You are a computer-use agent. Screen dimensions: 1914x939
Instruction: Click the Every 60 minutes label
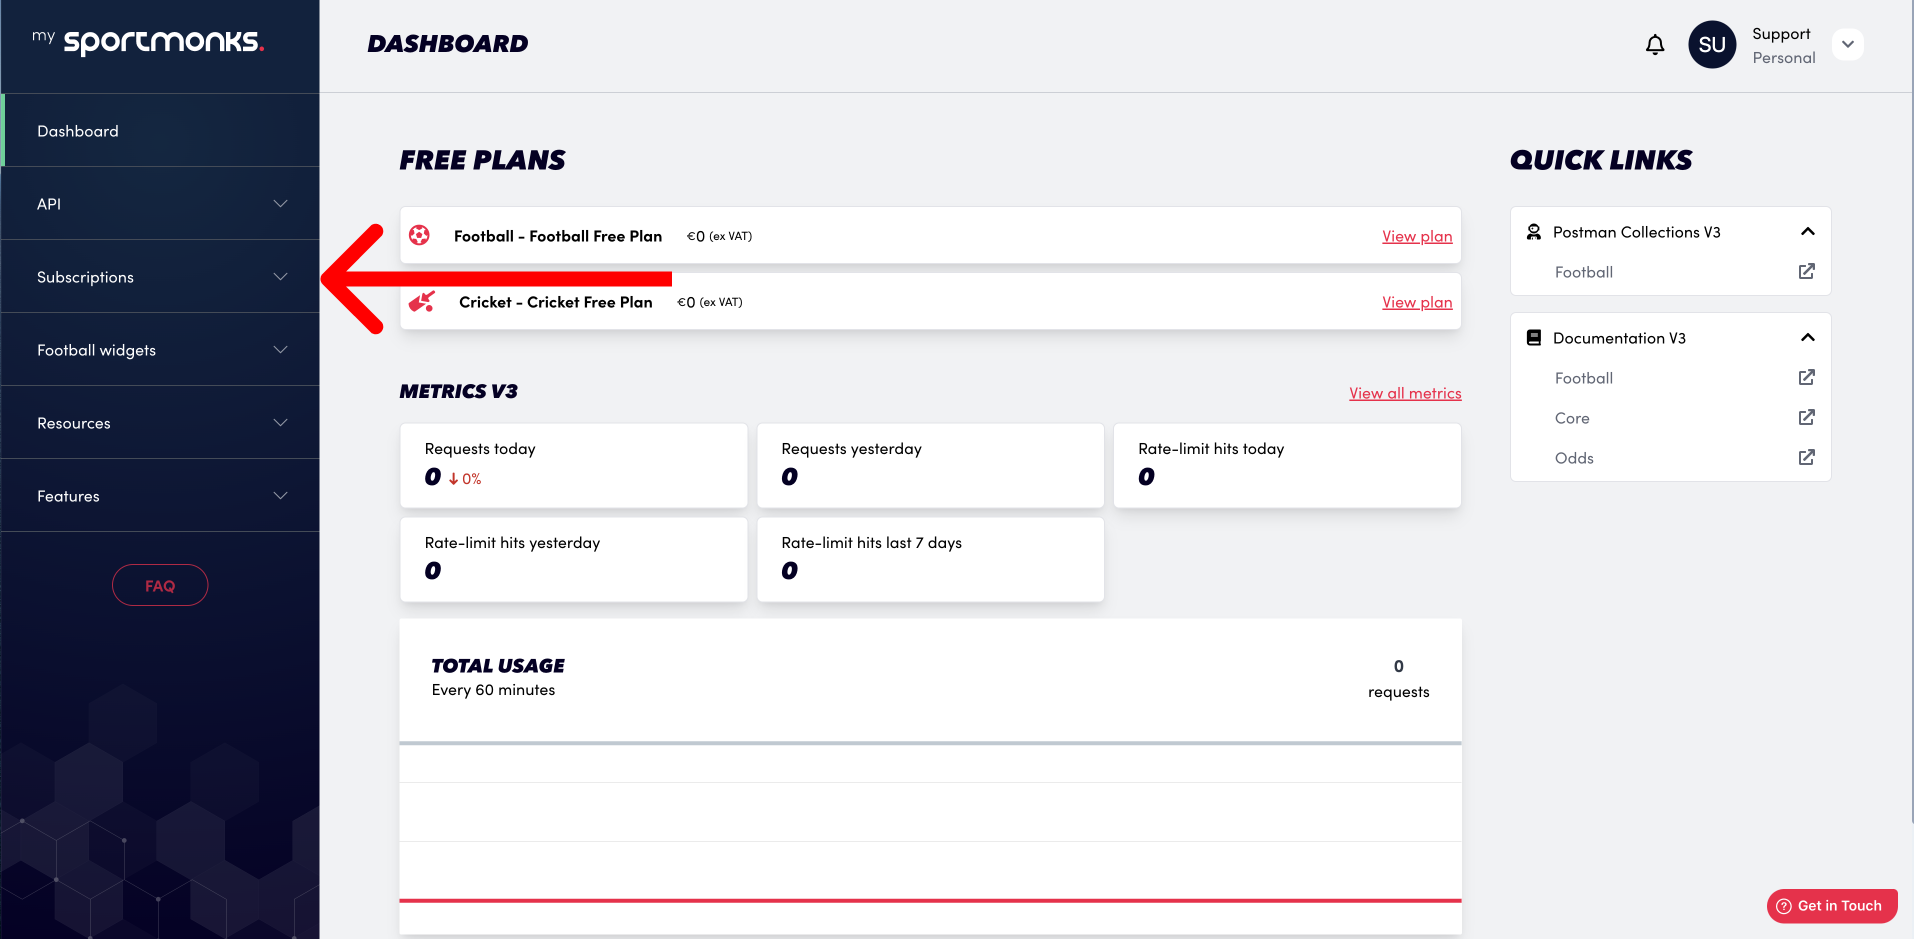click(493, 690)
